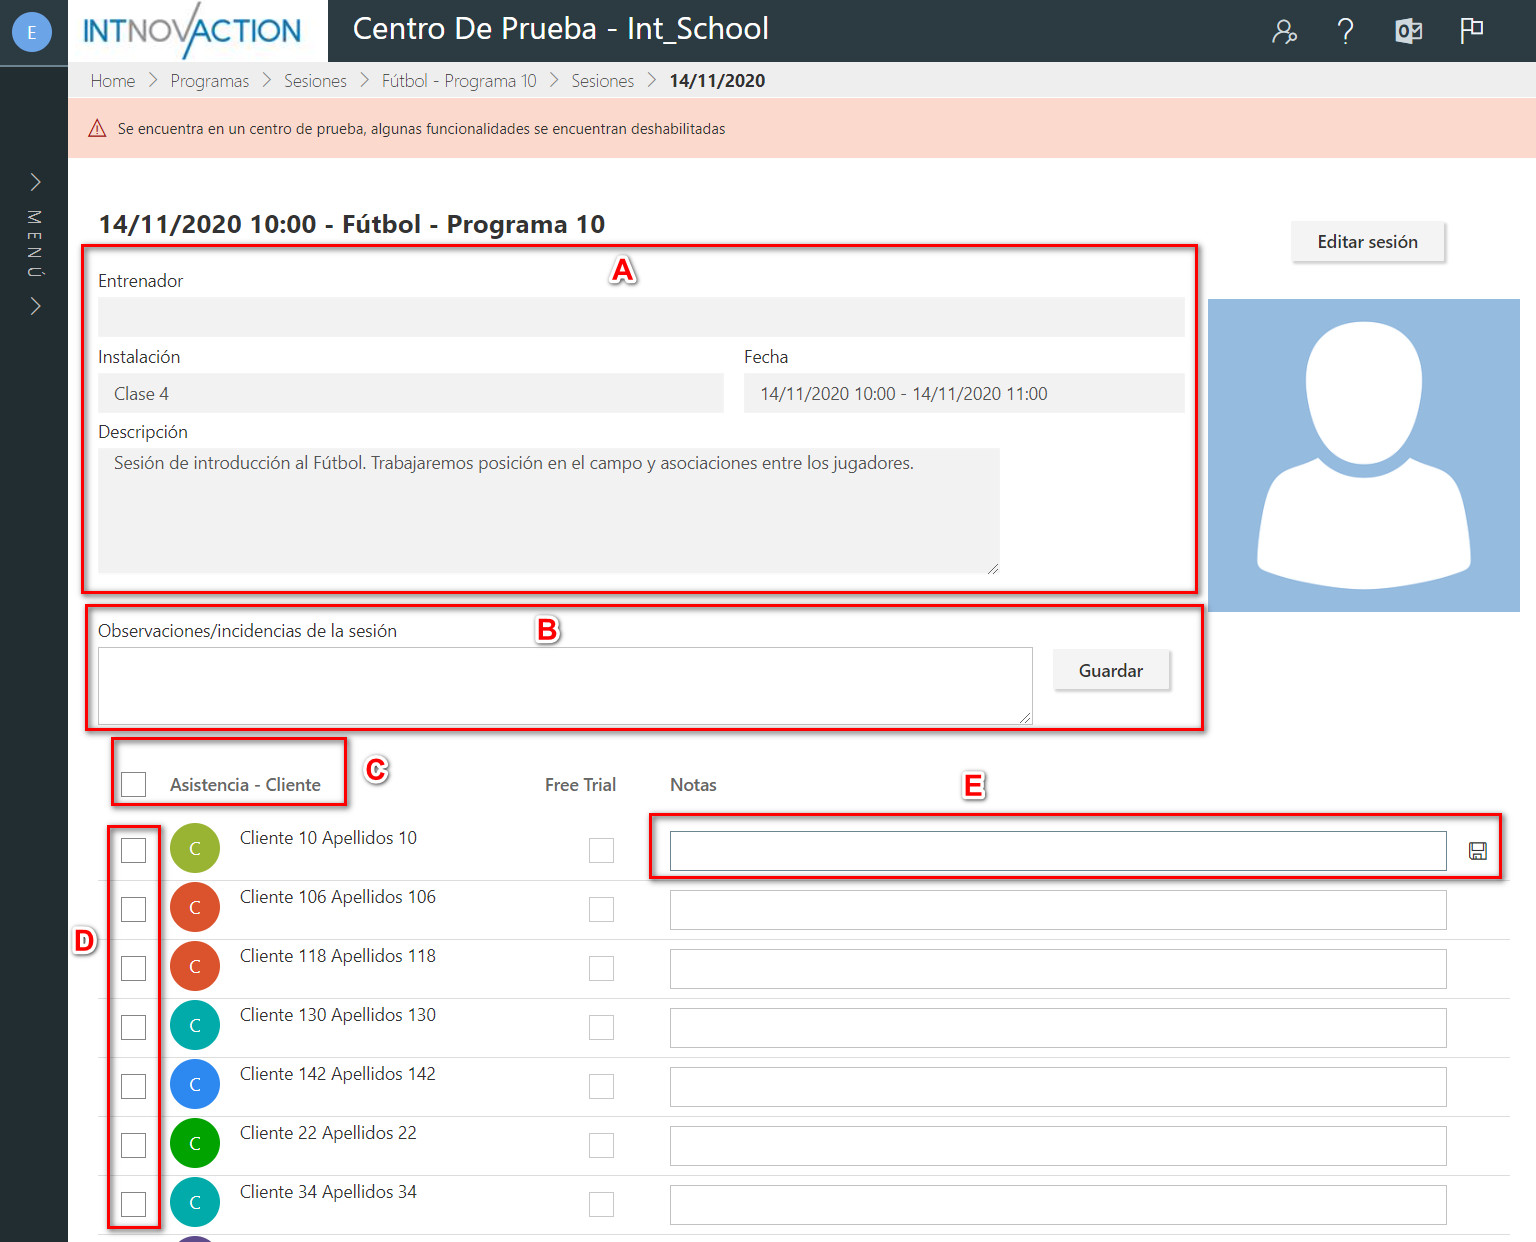The image size is (1536, 1242).
Task: Click Notas field for Cliente 22
Action: 1058,1146
